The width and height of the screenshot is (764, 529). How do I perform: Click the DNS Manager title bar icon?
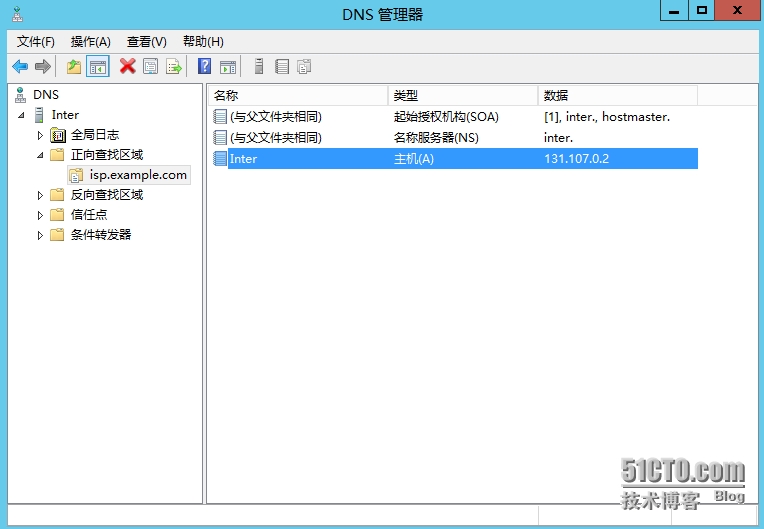pos(18,14)
